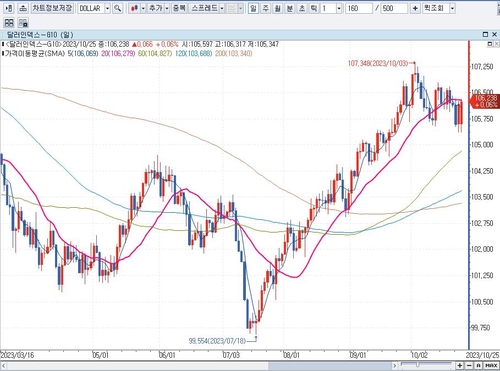Click the zoom in plus button
This screenshot has height=371, width=500.
[460, 366]
